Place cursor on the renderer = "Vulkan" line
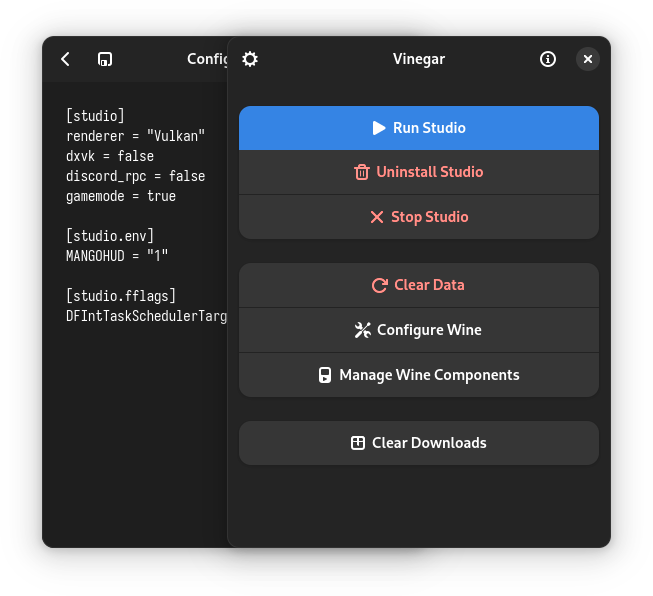Viewport: 653px width, 596px height. [x=136, y=136]
